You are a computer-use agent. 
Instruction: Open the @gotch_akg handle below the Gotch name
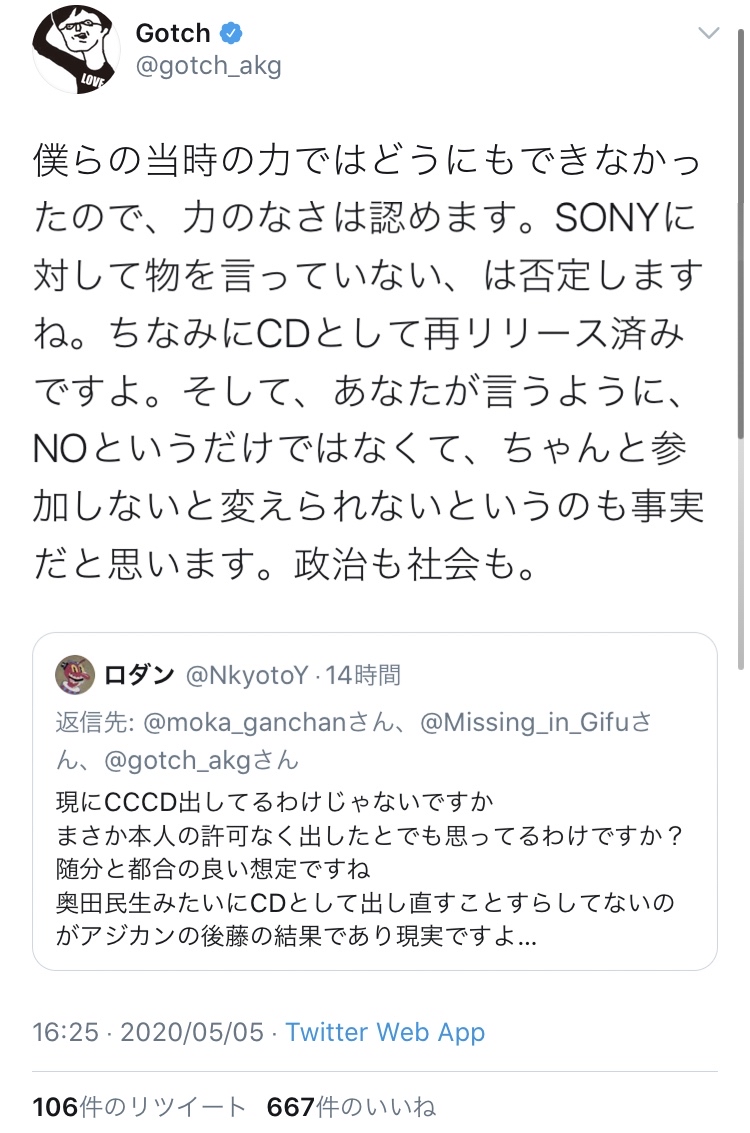(208, 67)
